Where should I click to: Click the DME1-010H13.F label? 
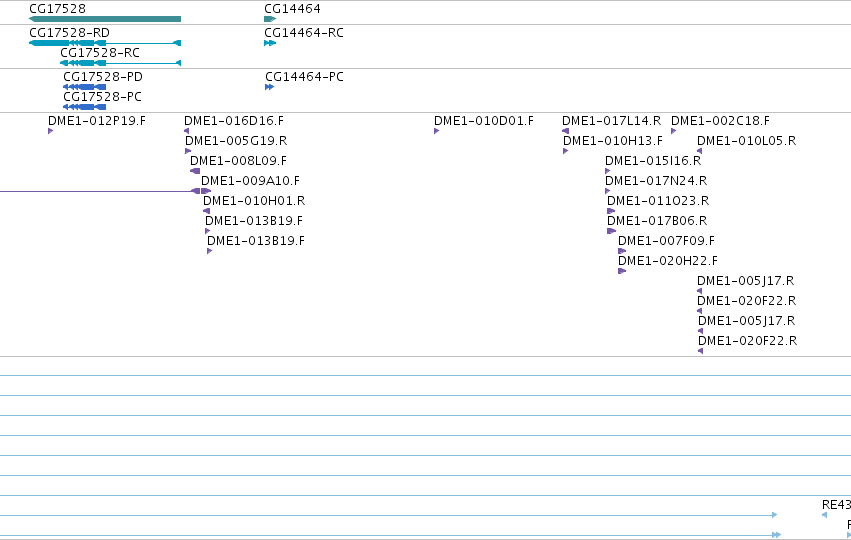613,141
